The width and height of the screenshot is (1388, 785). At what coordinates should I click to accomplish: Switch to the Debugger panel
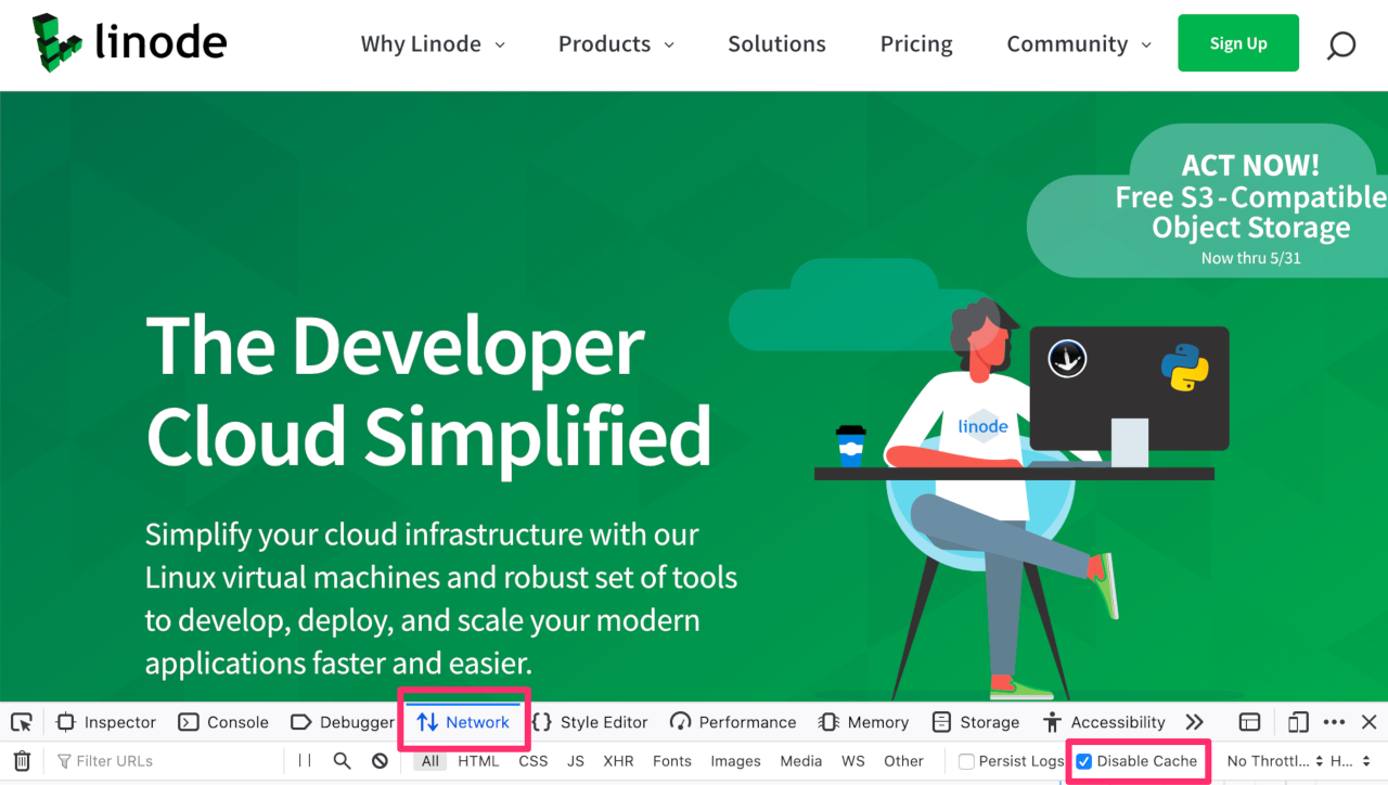341,722
